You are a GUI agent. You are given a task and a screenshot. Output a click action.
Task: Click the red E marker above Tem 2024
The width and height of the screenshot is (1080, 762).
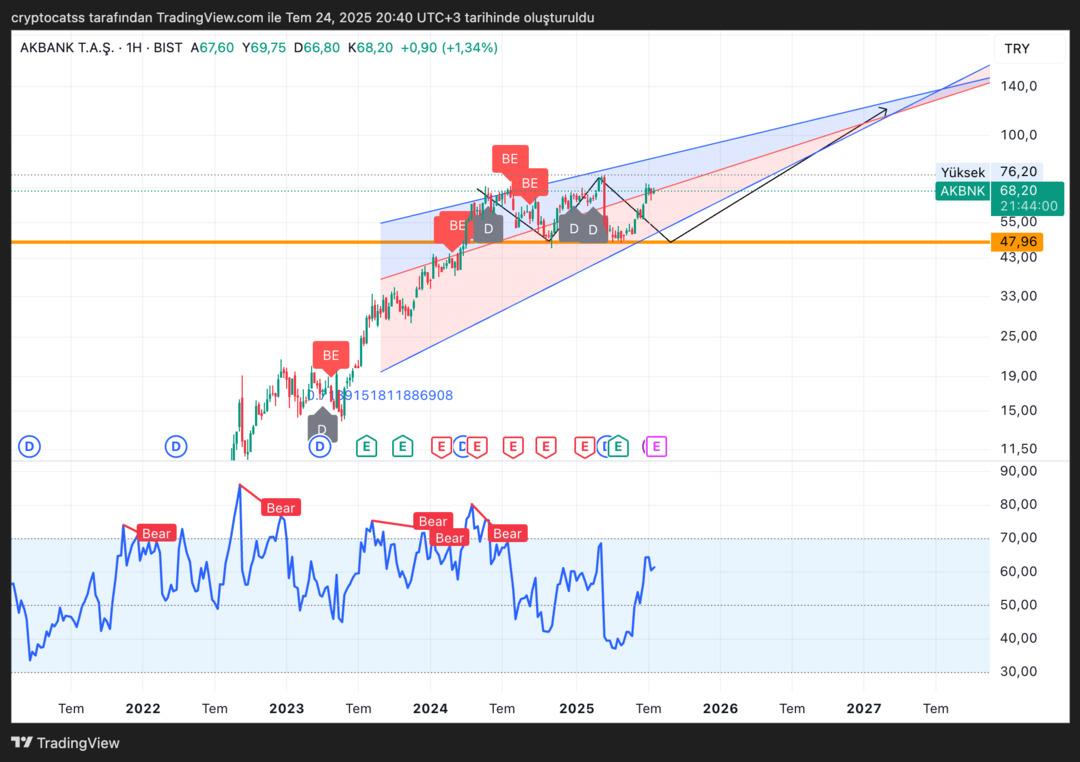click(512, 446)
